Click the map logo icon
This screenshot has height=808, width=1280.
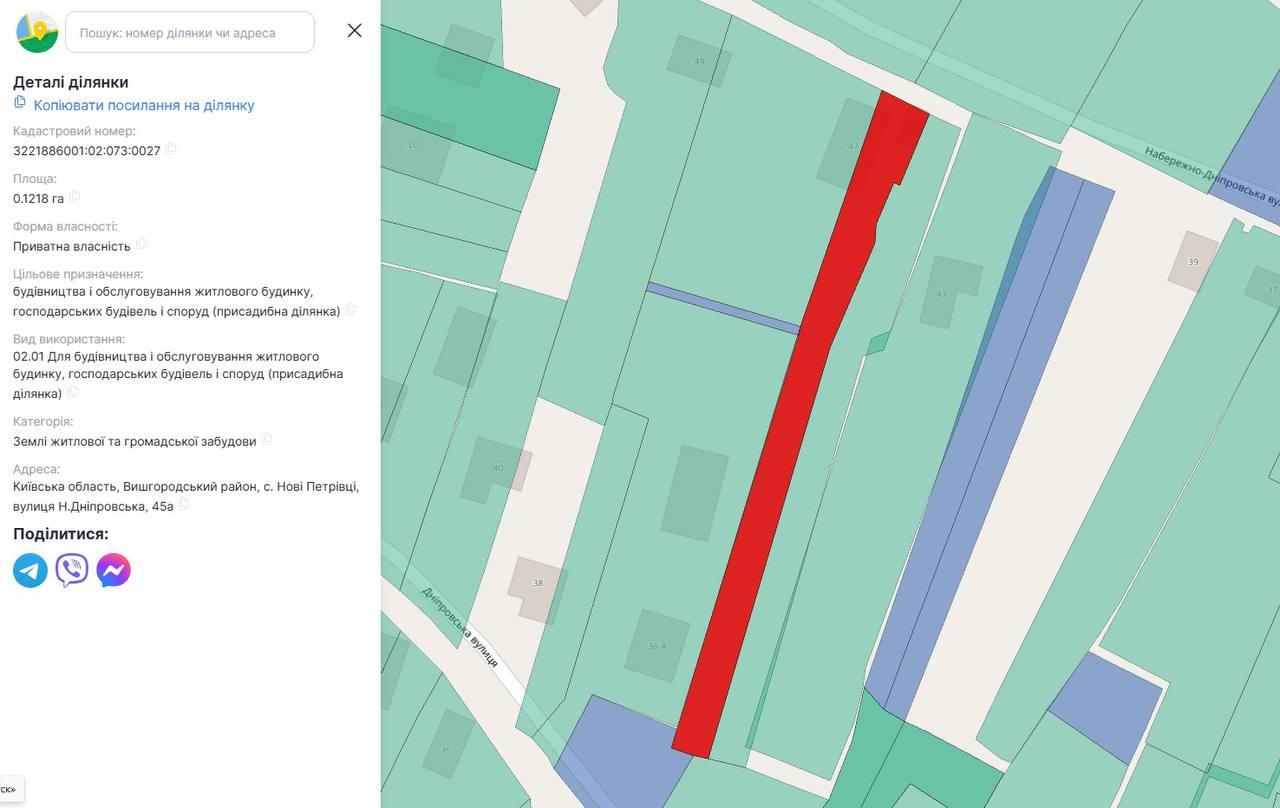[37, 32]
